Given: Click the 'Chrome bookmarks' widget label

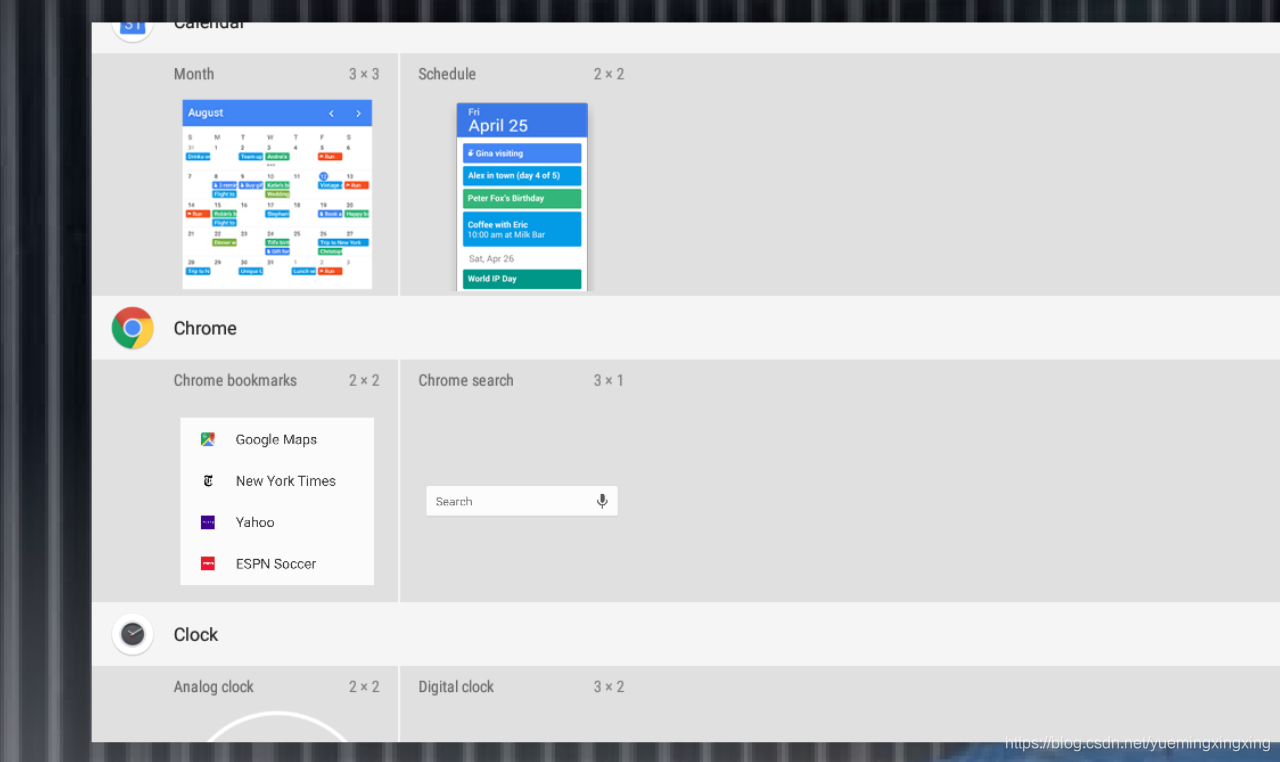Looking at the screenshot, I should coord(235,380).
